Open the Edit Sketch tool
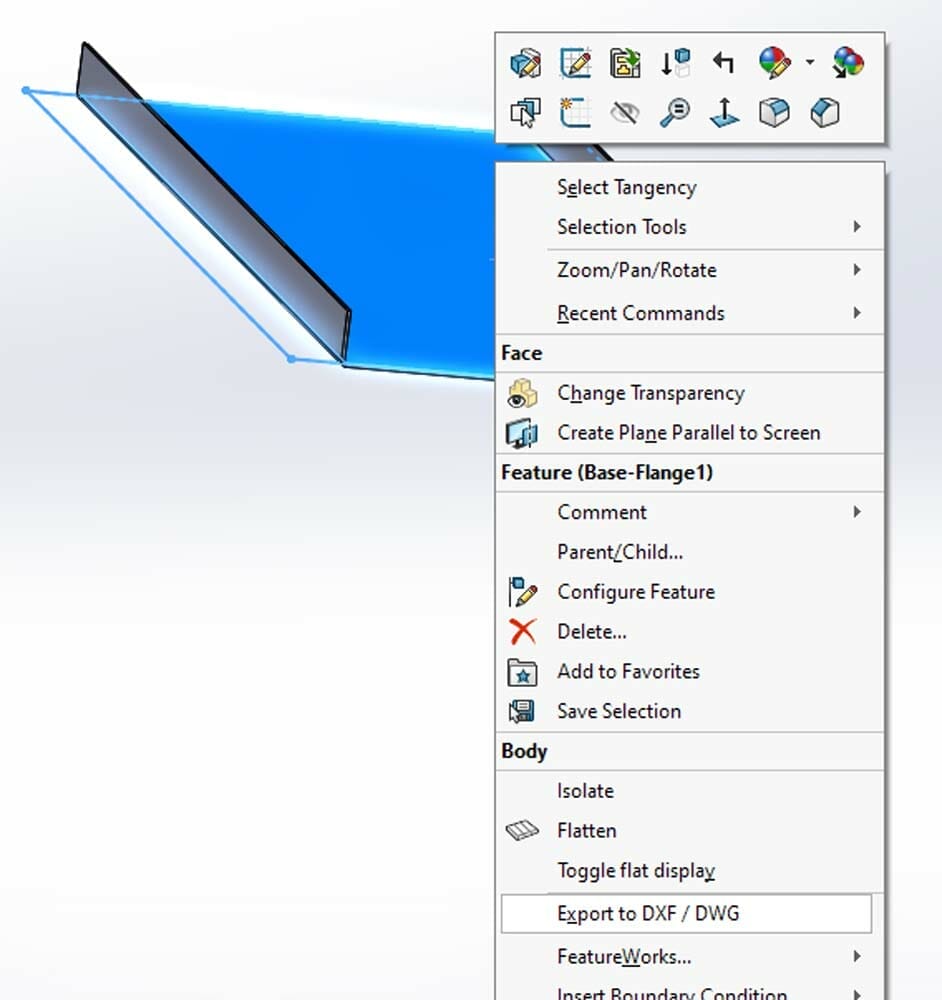Image resolution: width=942 pixels, height=1000 pixels. [x=575, y=62]
